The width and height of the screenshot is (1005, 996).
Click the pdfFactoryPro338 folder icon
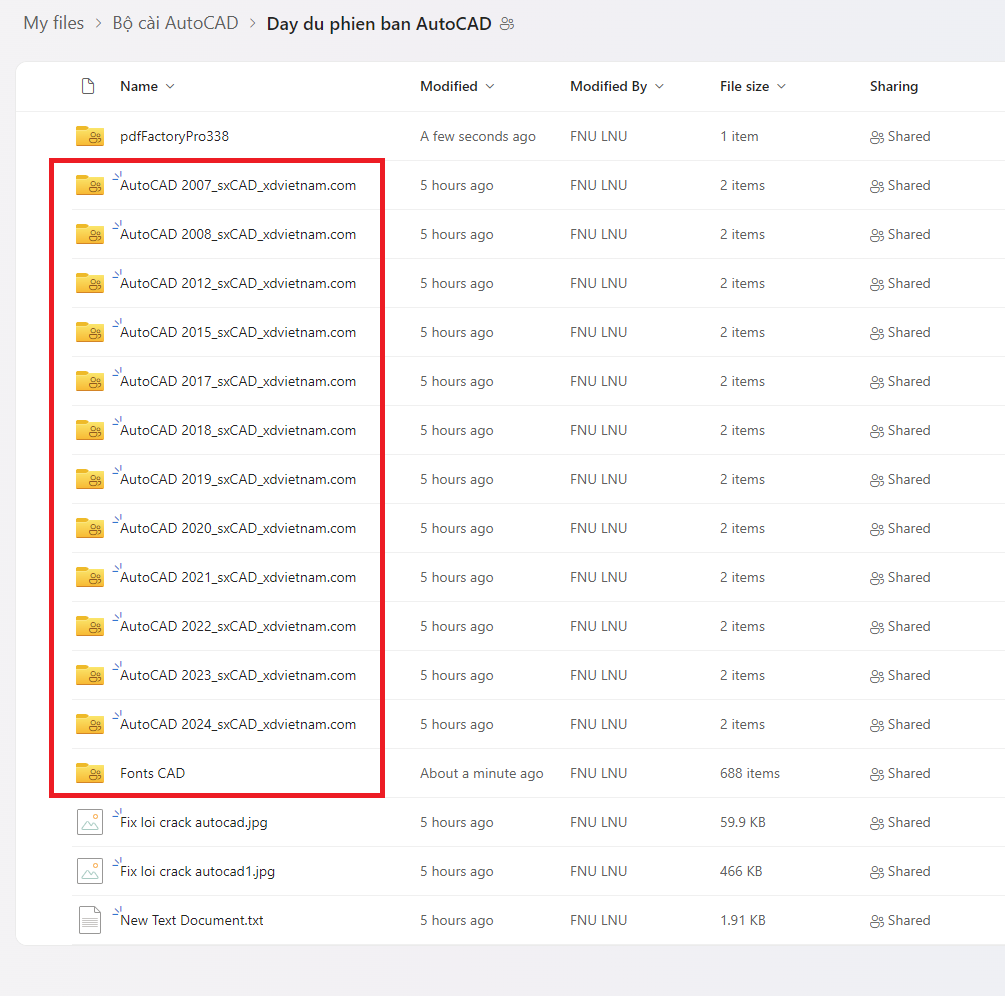(x=89, y=136)
